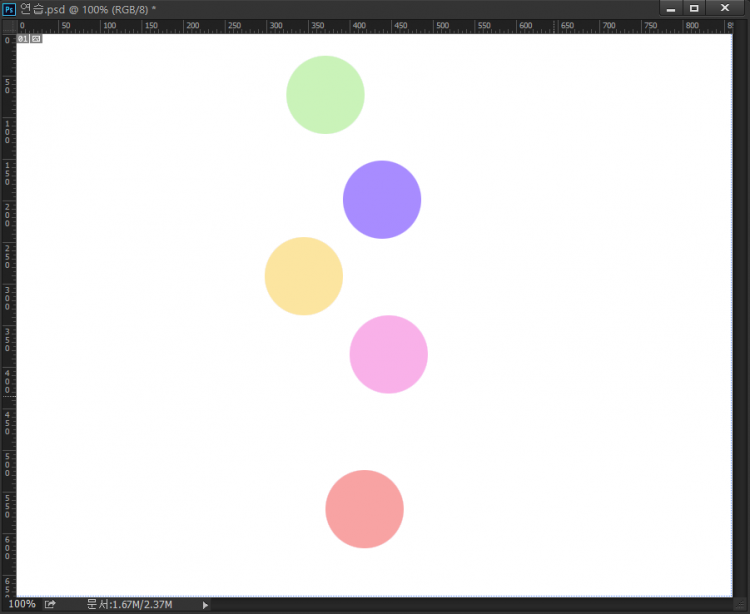Click the vertical ruler on left side
Image resolution: width=750 pixels, height=614 pixels.
[x=8, y=300]
